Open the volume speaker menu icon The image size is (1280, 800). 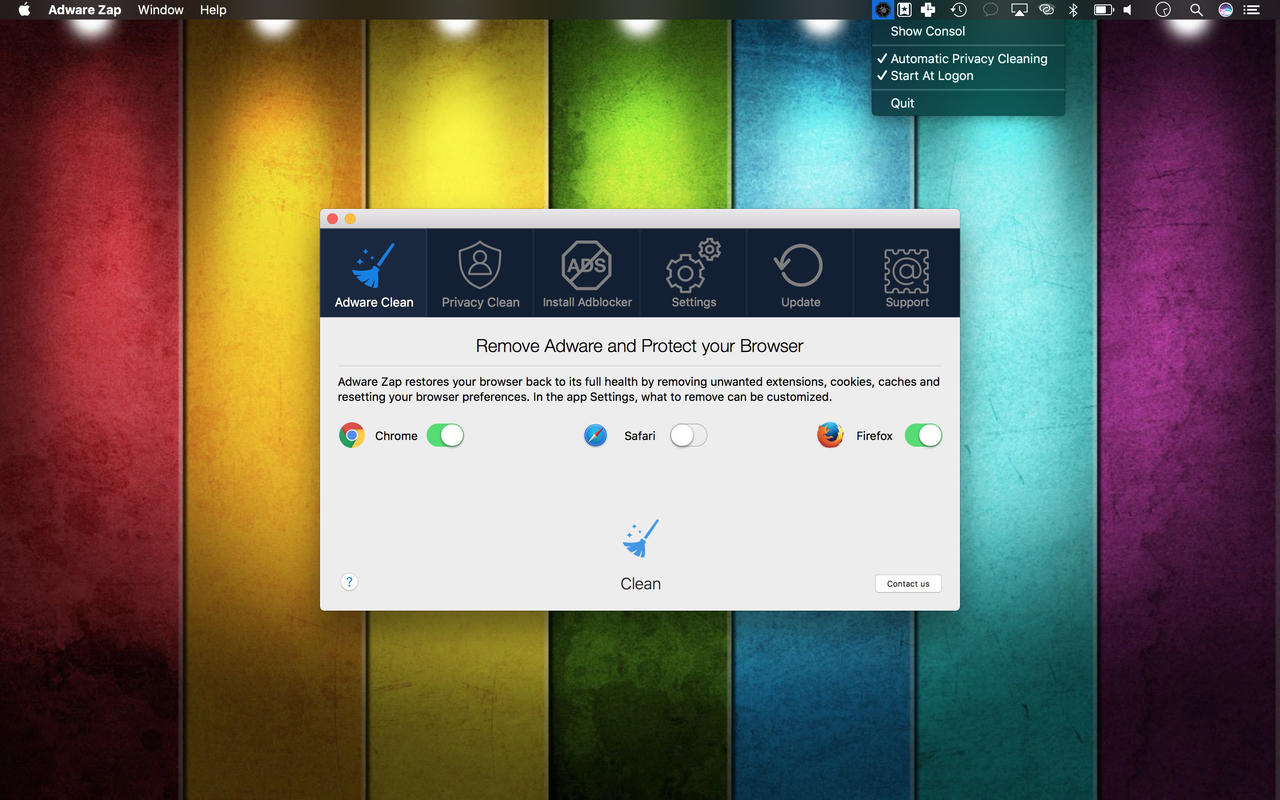coord(1128,10)
